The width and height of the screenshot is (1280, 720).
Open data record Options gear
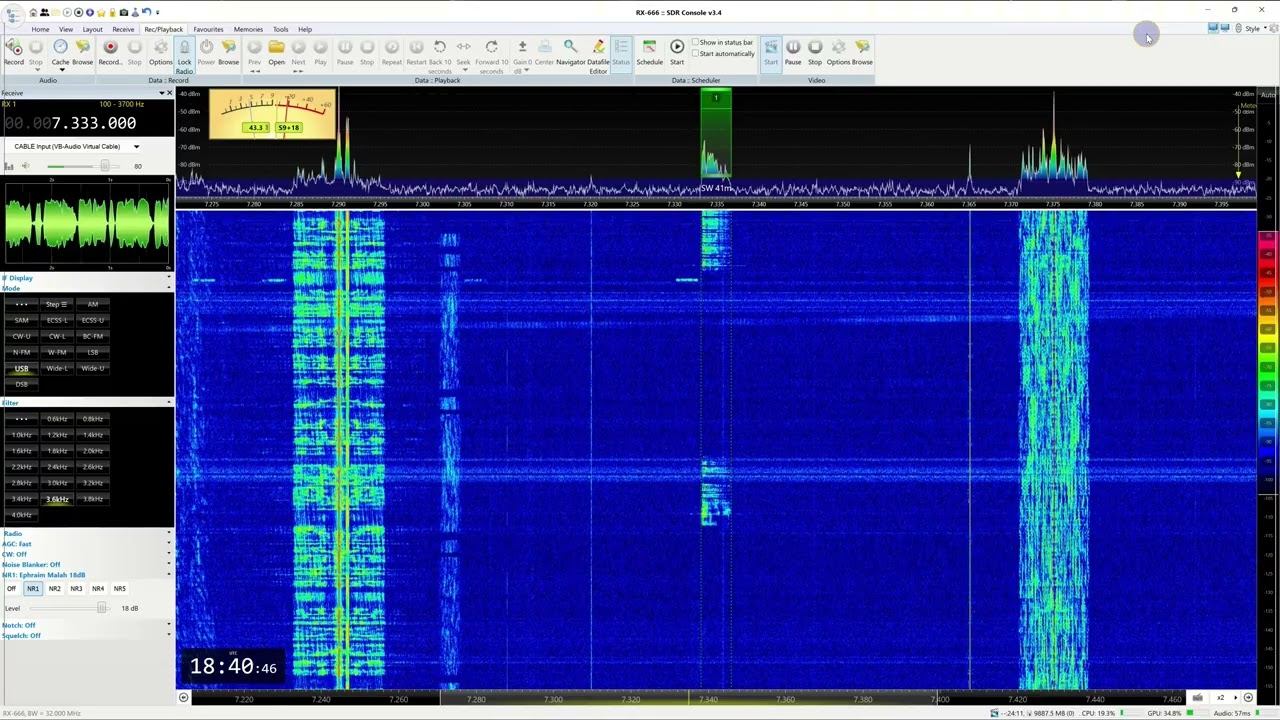click(x=160, y=52)
